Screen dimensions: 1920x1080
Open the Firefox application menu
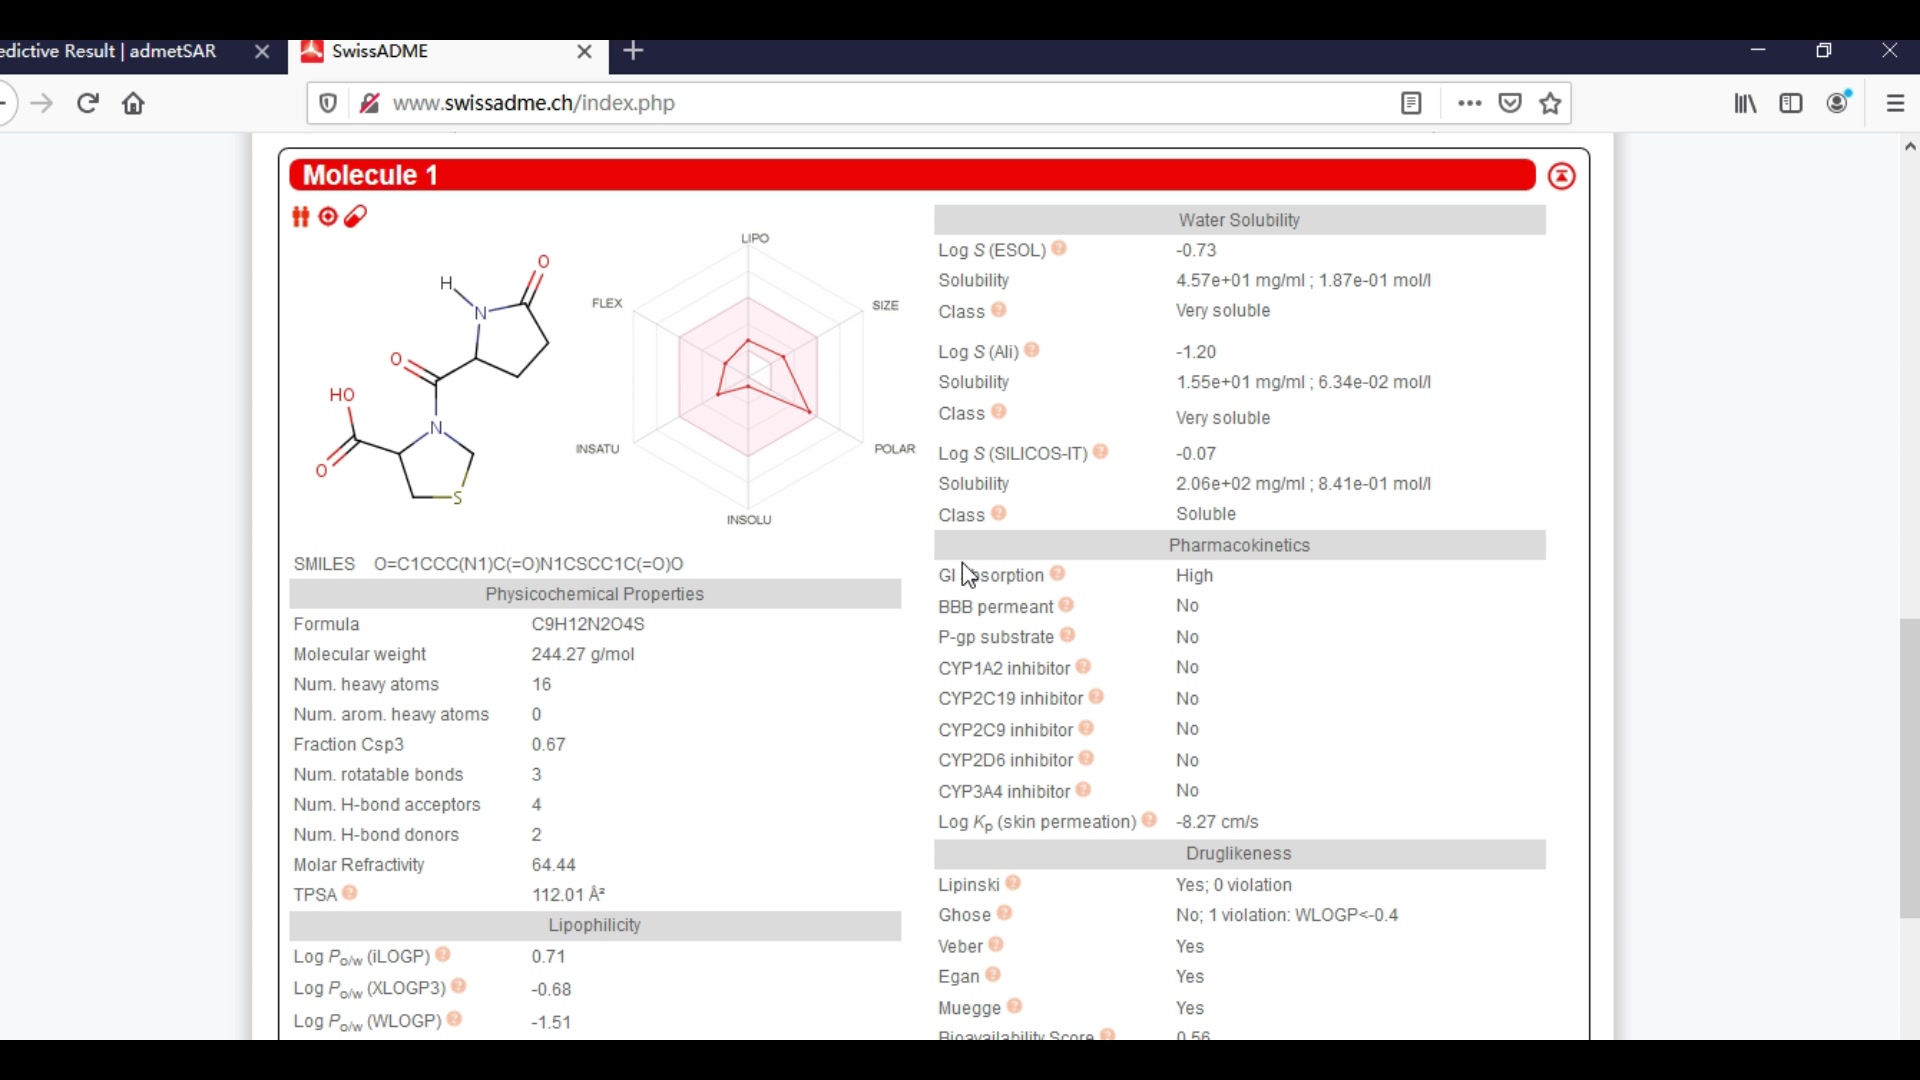tap(1896, 103)
